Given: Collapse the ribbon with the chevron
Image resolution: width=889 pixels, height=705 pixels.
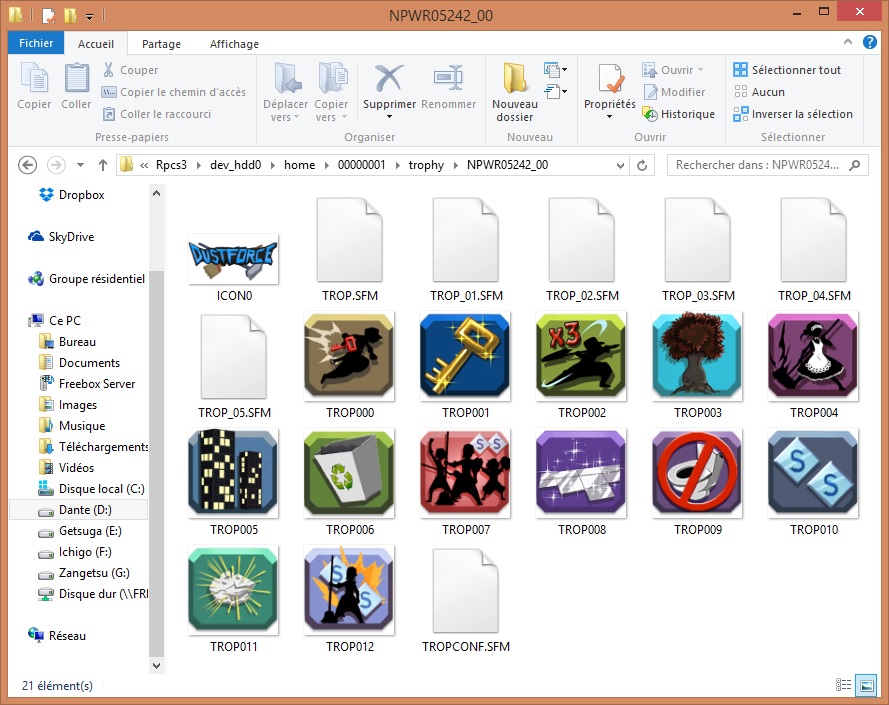Looking at the screenshot, I should point(848,41).
